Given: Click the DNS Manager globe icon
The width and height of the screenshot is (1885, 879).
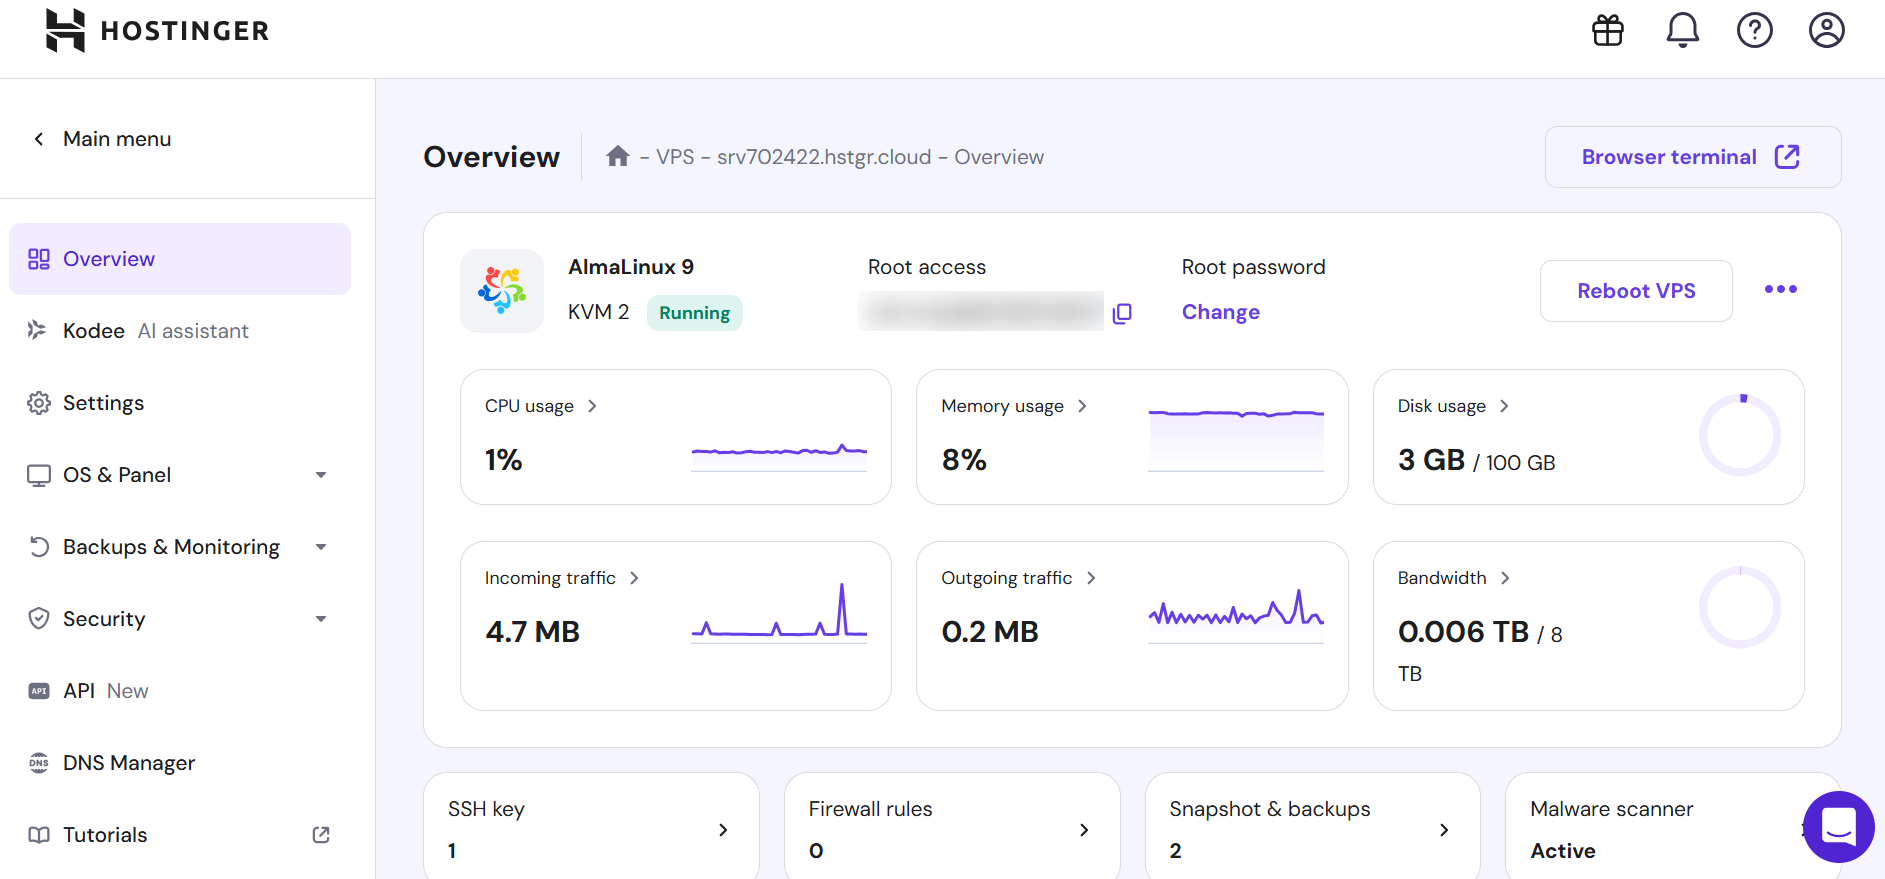Looking at the screenshot, I should tap(39, 763).
